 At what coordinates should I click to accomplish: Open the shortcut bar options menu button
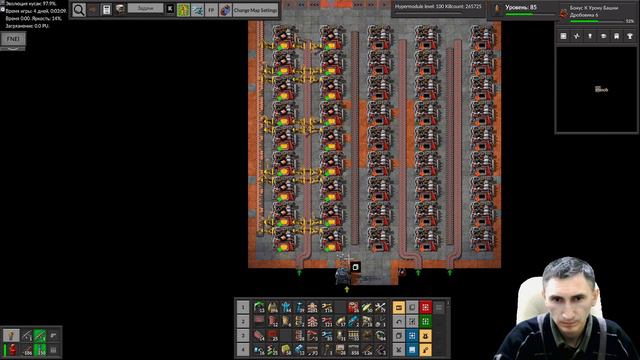pyautogui.click(x=439, y=307)
